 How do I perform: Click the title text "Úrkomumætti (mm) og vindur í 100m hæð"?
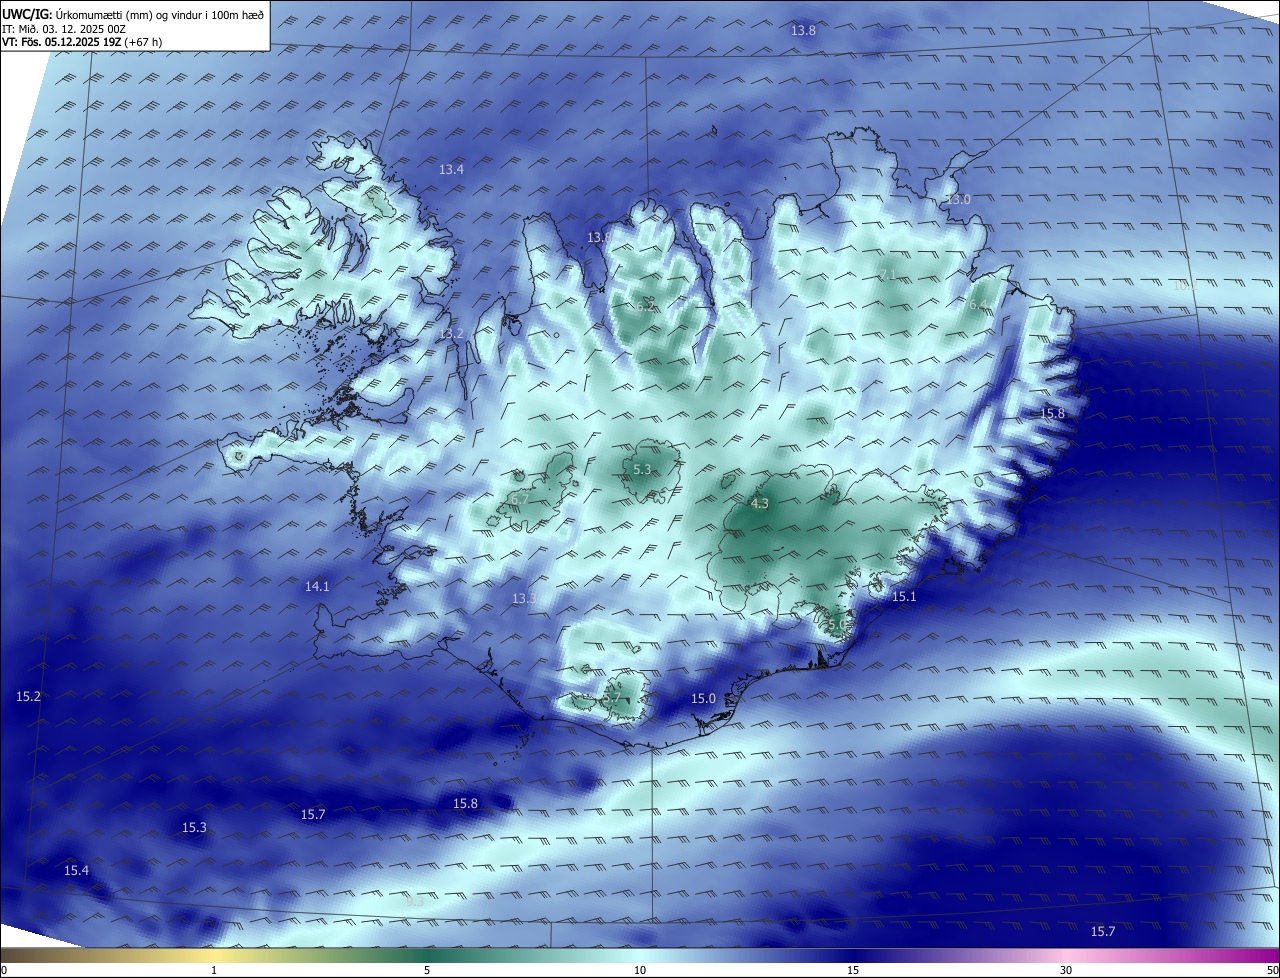click(x=160, y=14)
